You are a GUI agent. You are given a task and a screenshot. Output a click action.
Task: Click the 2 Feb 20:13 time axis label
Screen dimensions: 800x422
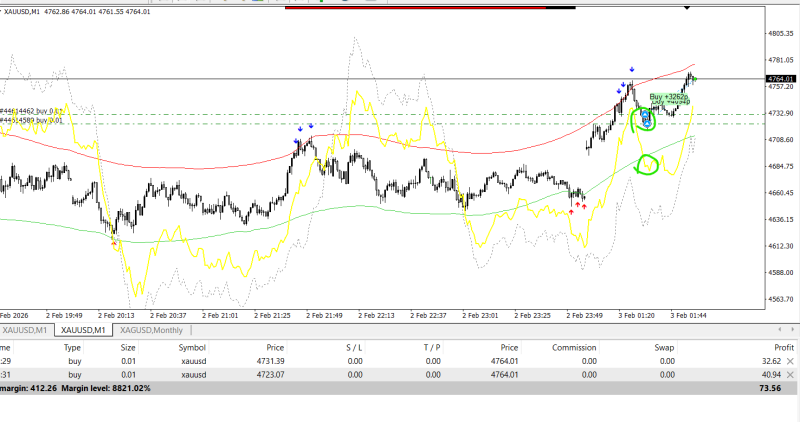[x=116, y=315]
